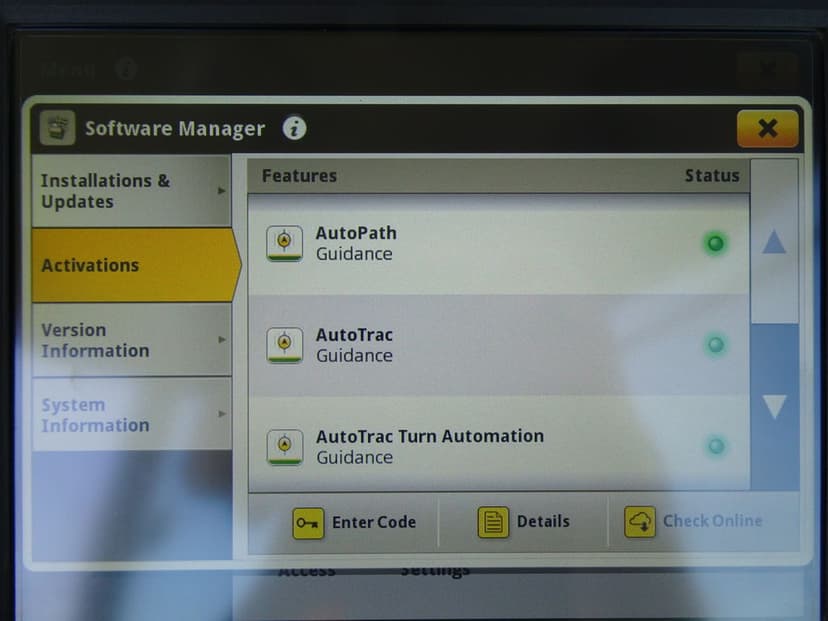
Task: Open System Information tab
Action: click(x=131, y=415)
